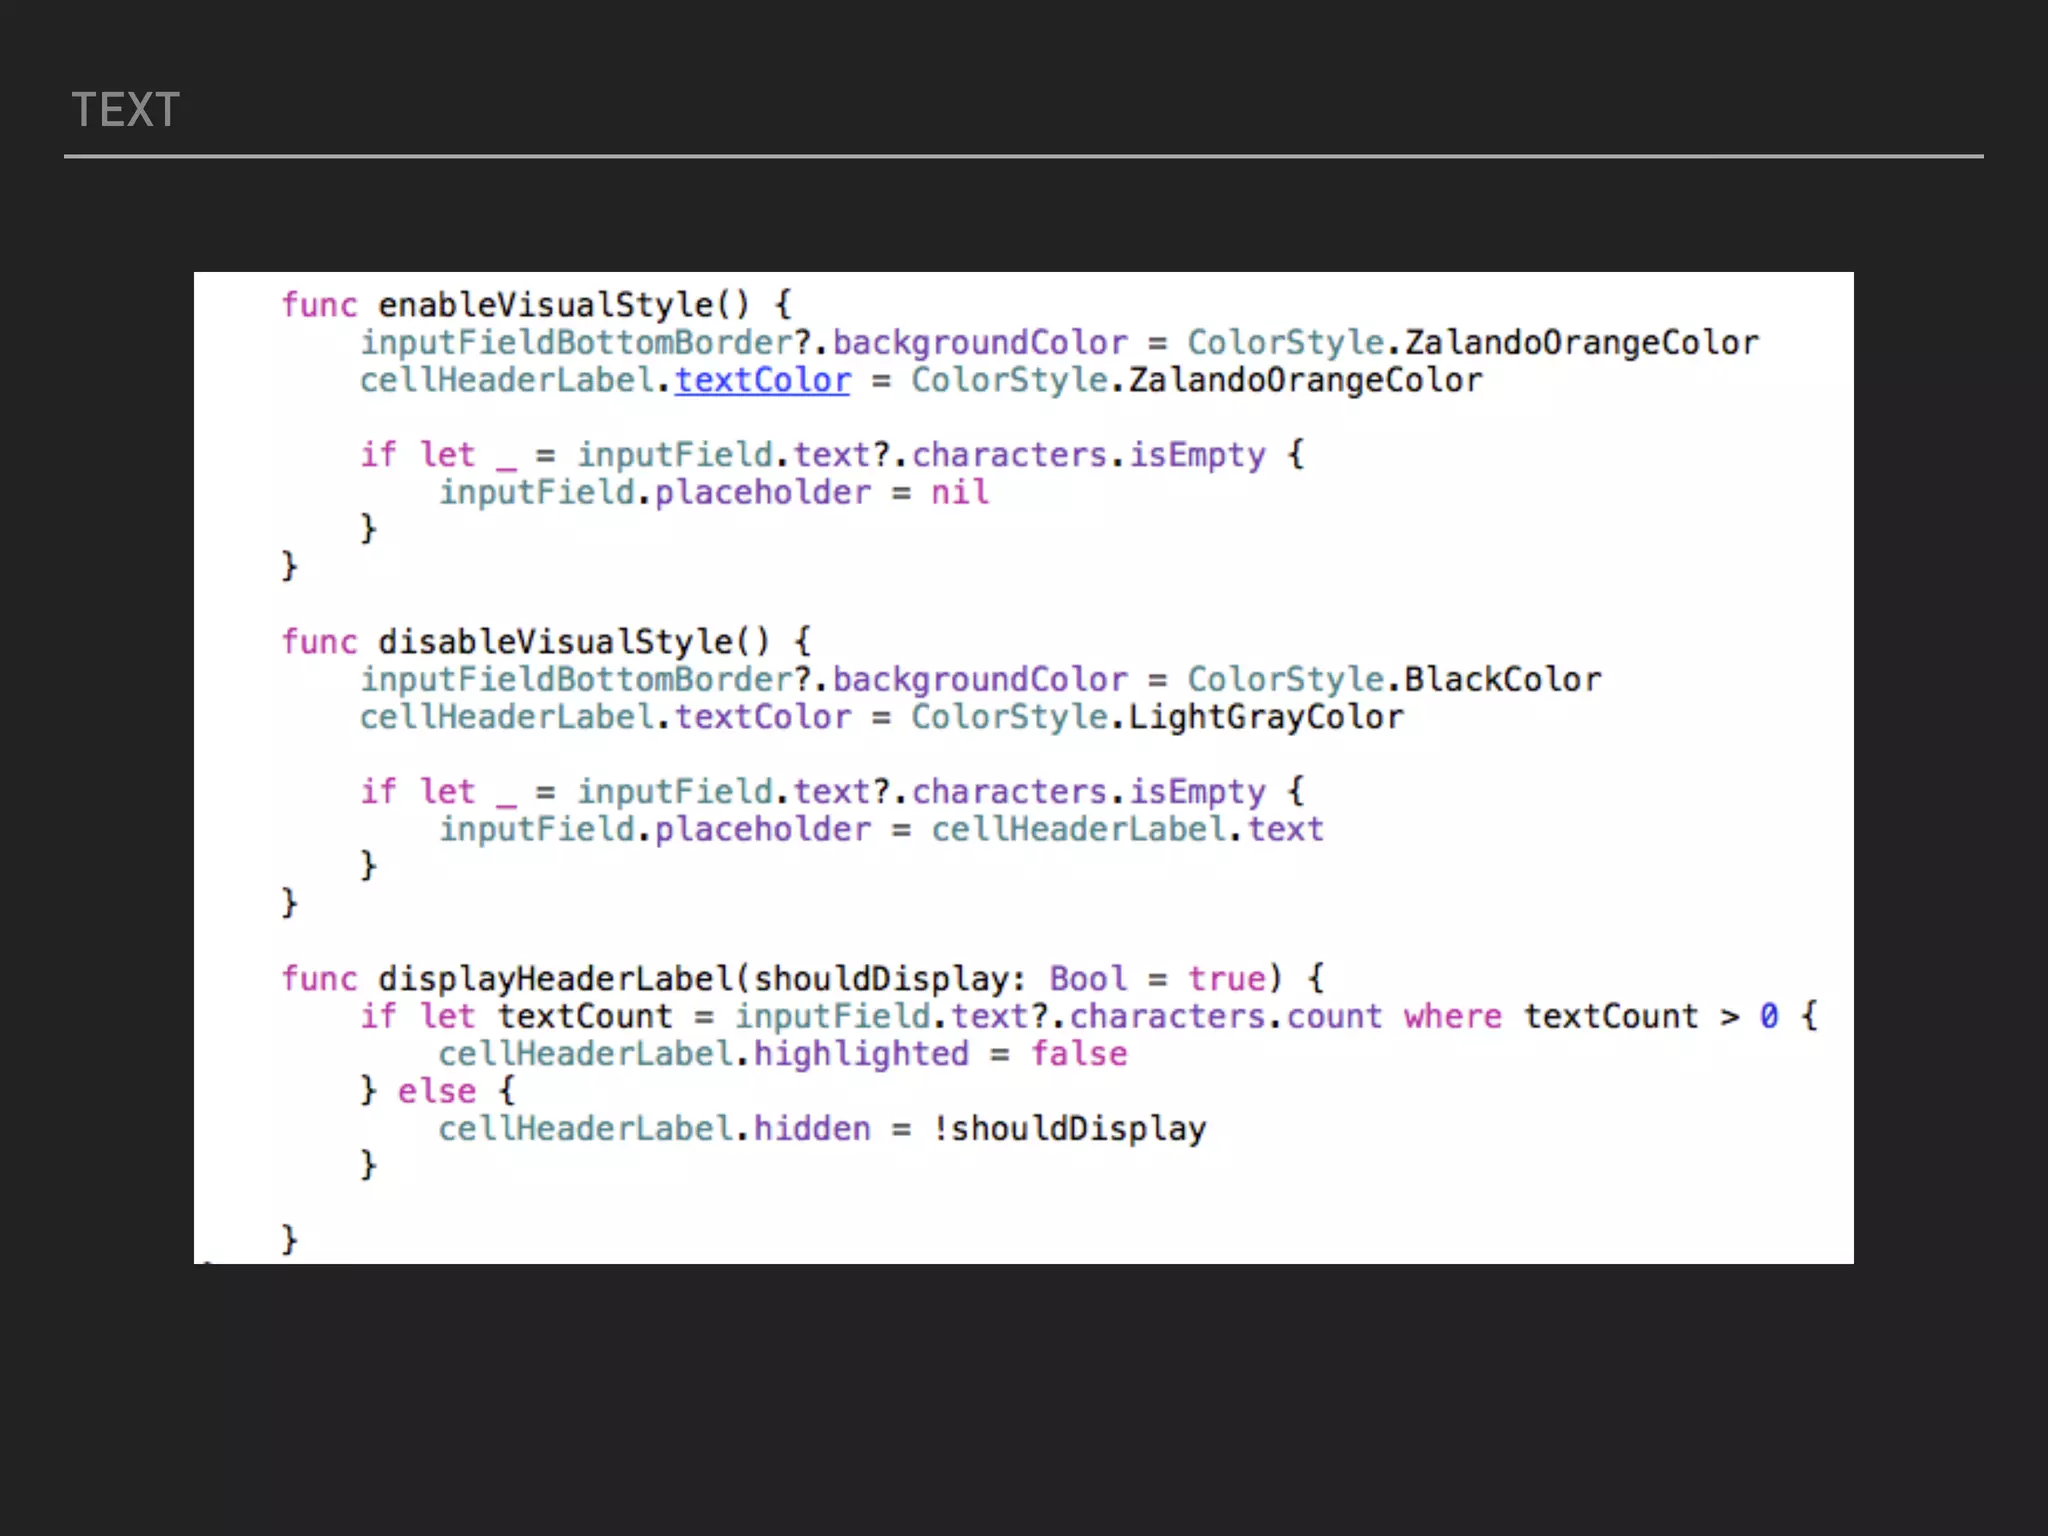Viewport: 2048px width, 1536px height.
Task: Click the underlined textColor link
Action: click(x=762, y=381)
